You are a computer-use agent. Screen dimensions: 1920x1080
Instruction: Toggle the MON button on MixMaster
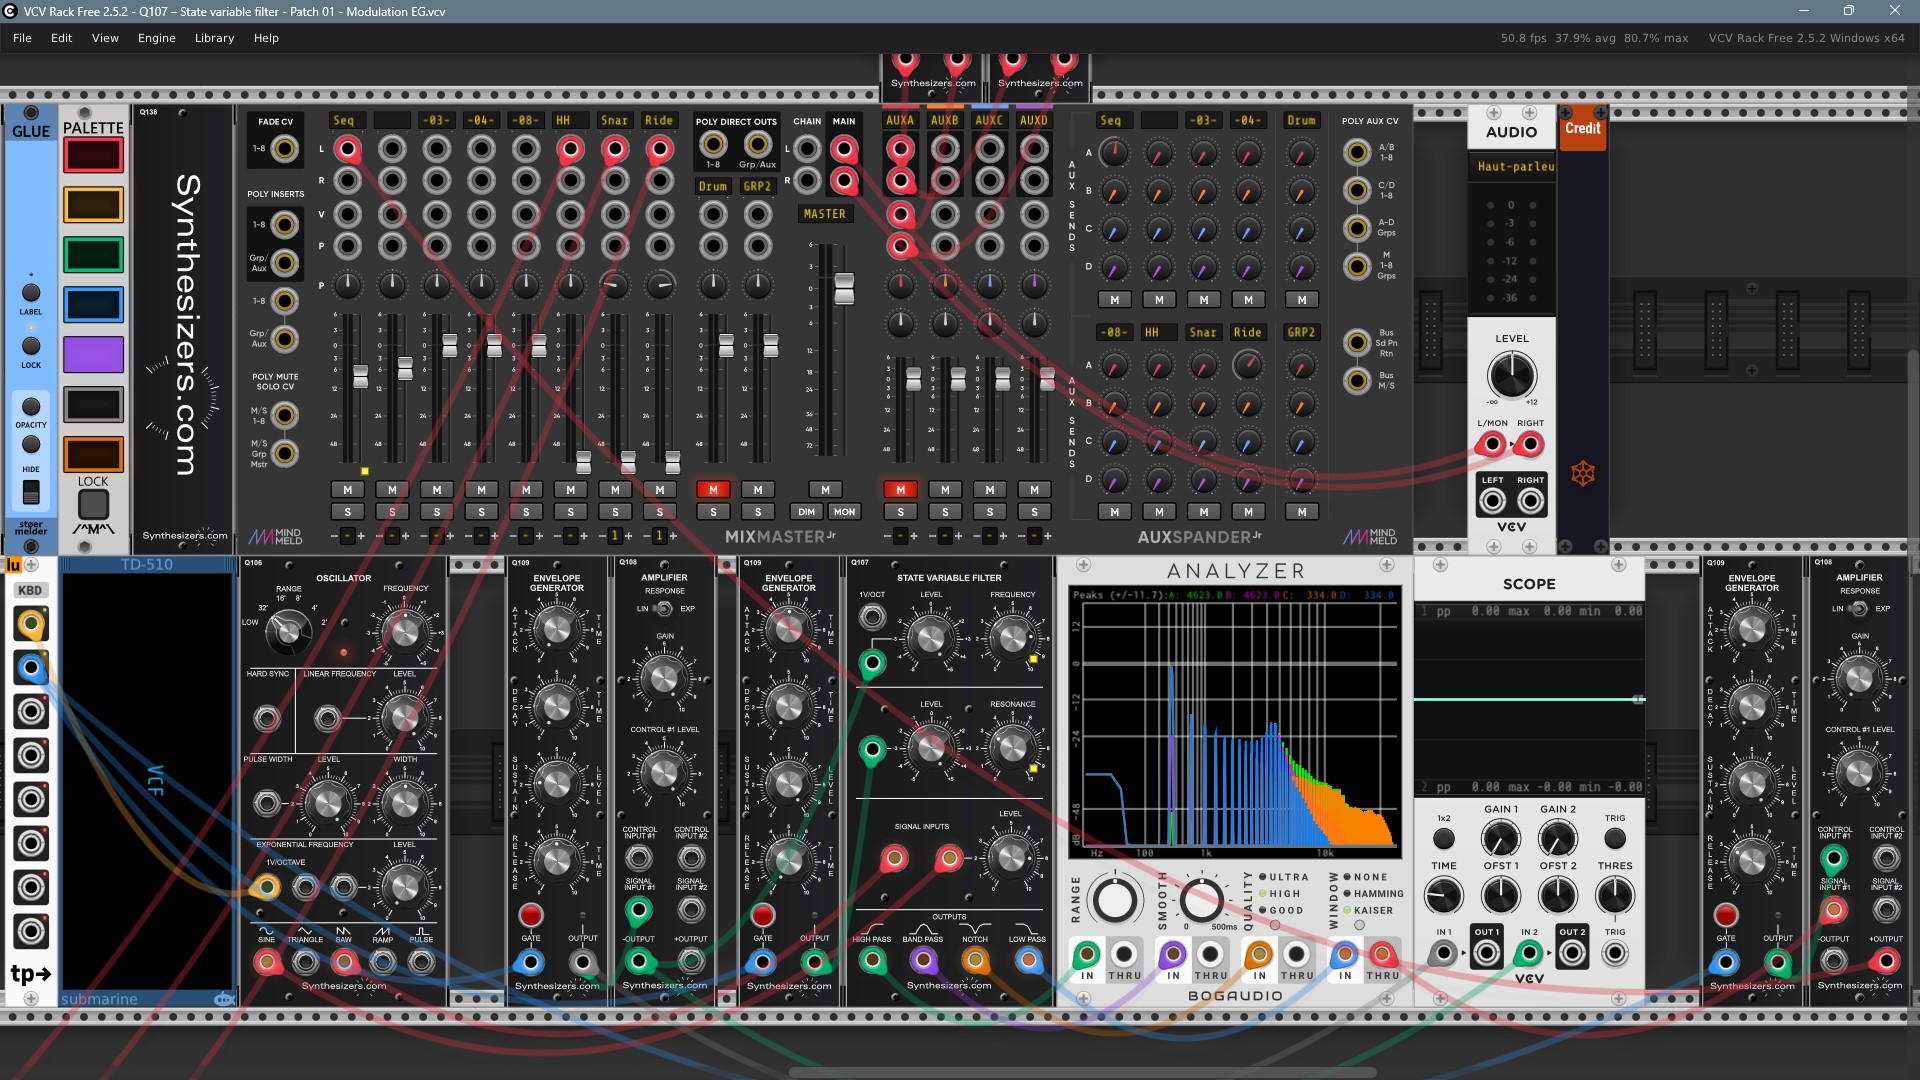[x=844, y=512]
